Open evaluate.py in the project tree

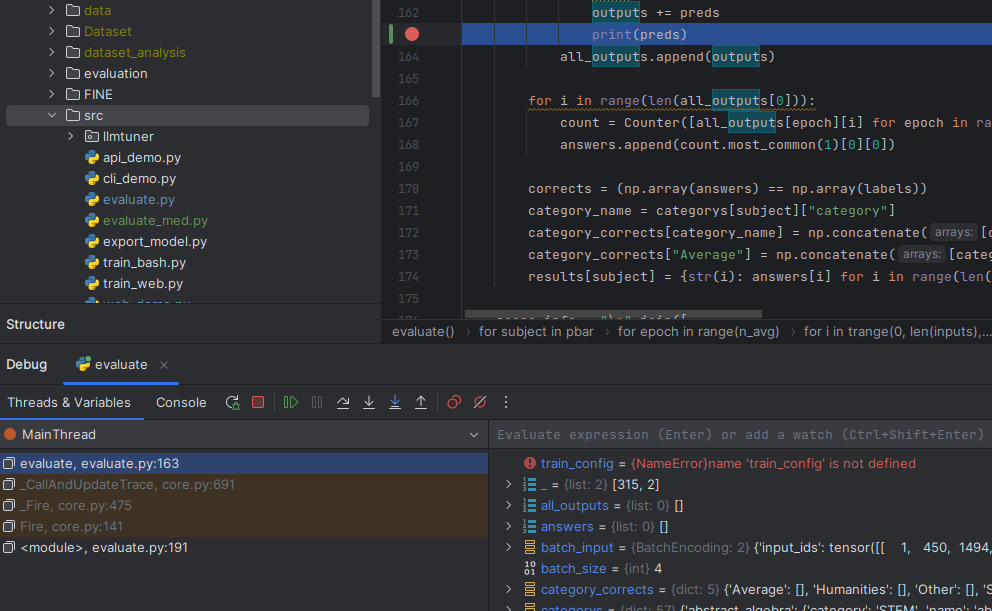pyautogui.click(x=139, y=199)
